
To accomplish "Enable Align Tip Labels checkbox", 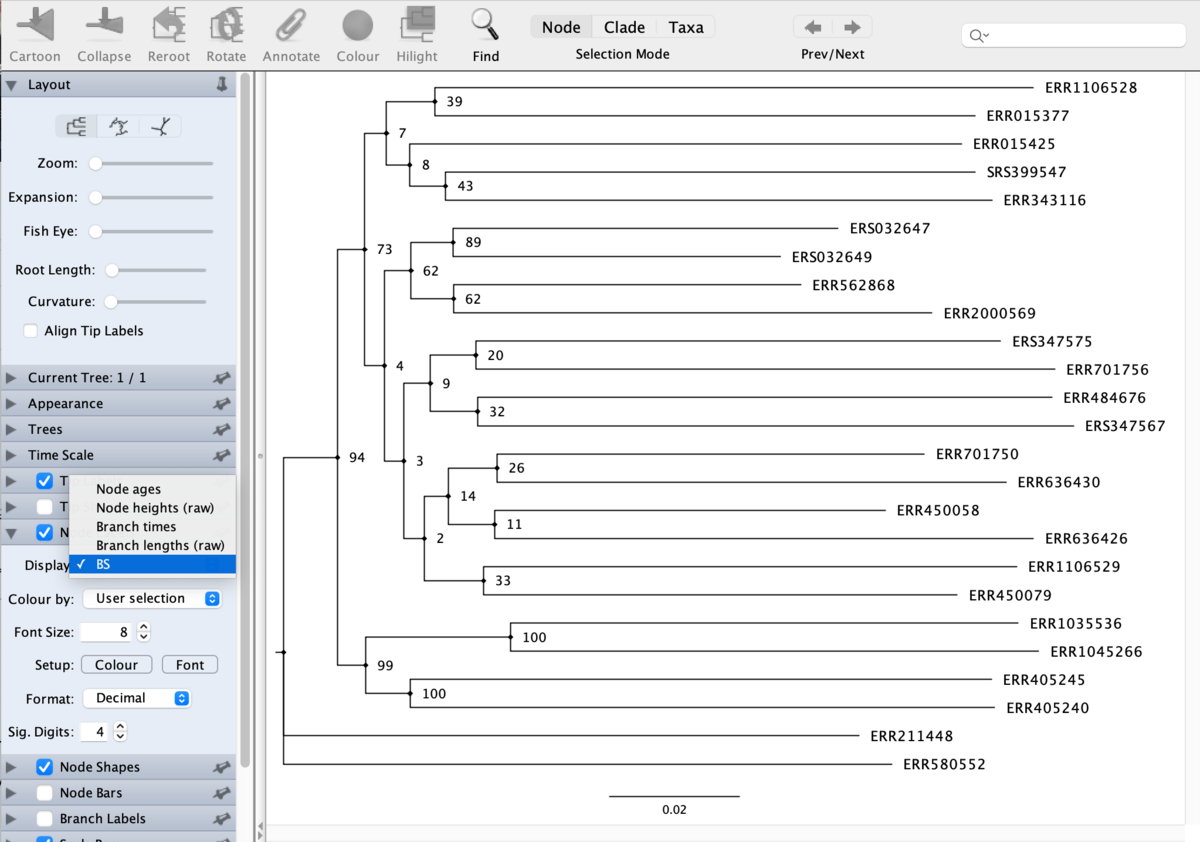I will click(31, 331).
